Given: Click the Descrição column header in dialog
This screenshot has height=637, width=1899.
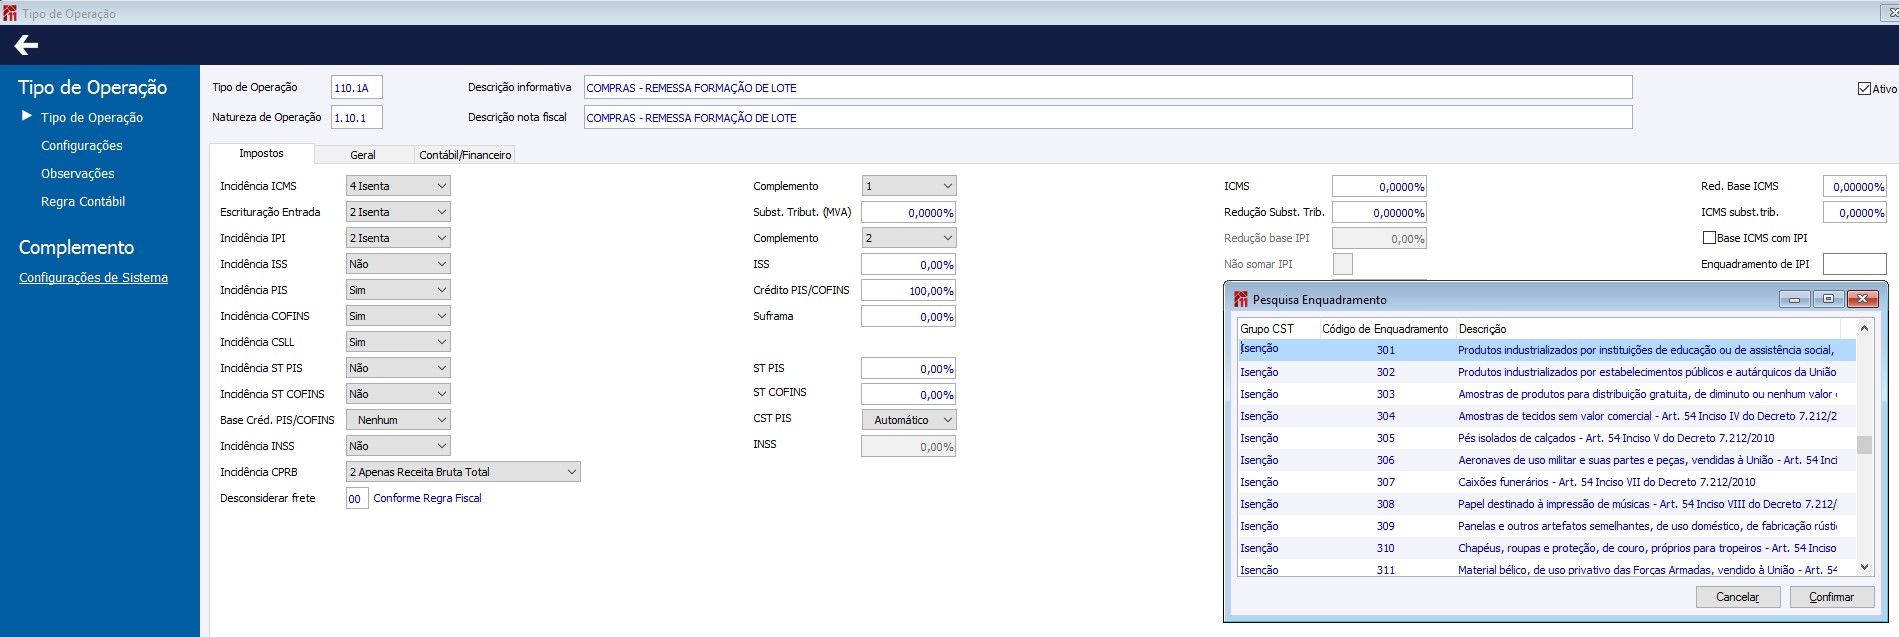Looking at the screenshot, I should (x=1648, y=329).
